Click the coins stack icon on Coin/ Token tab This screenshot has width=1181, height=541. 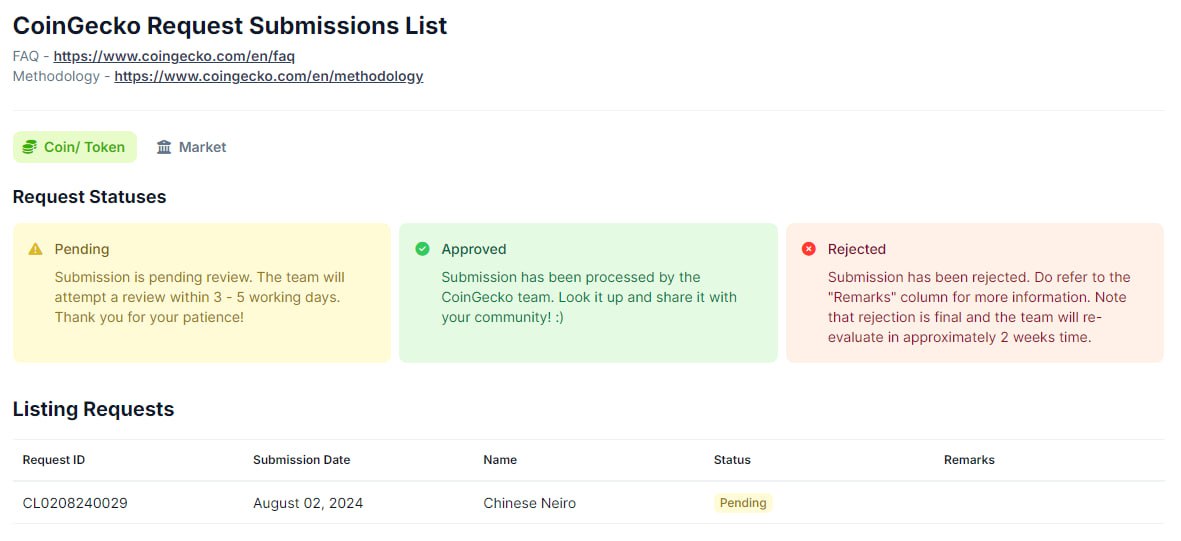[x=29, y=147]
